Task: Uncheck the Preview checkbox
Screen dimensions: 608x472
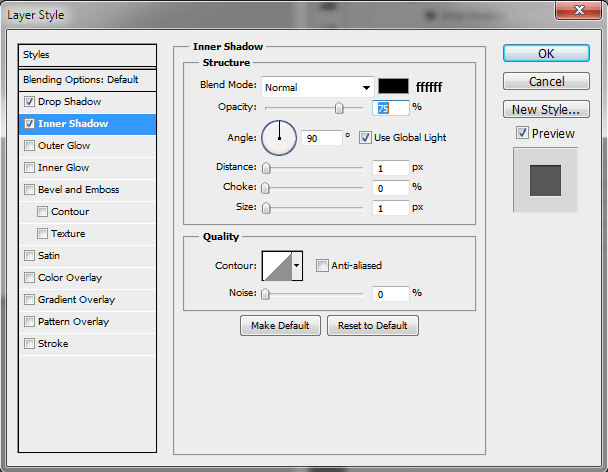Action: (522, 133)
